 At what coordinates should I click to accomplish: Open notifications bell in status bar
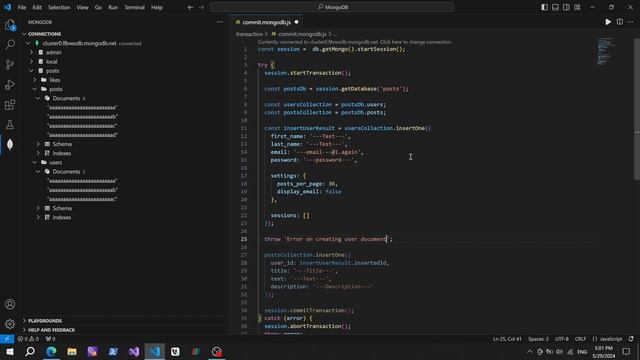[631, 339]
